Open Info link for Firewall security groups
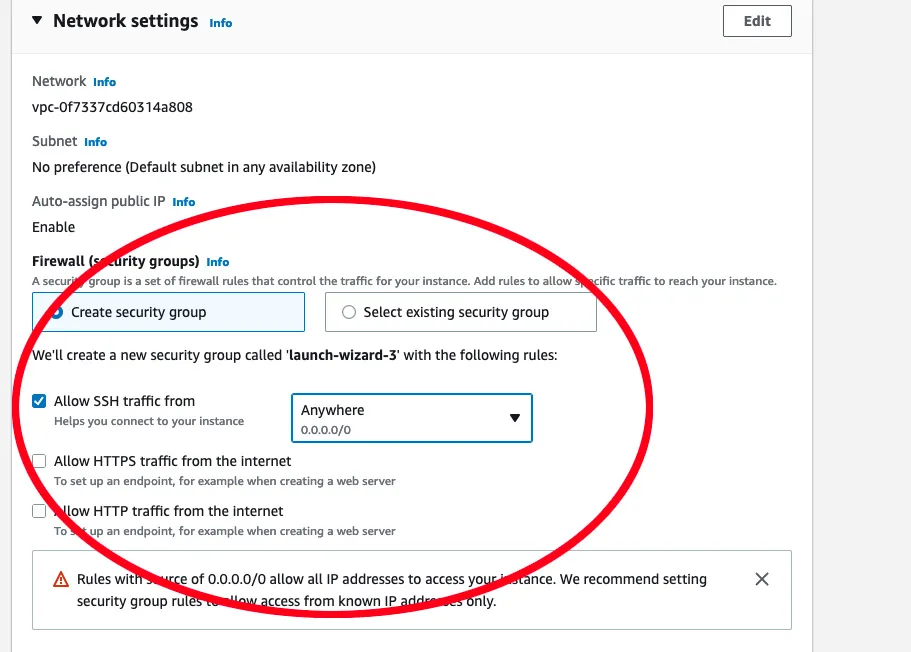The image size is (911, 652). coord(218,262)
